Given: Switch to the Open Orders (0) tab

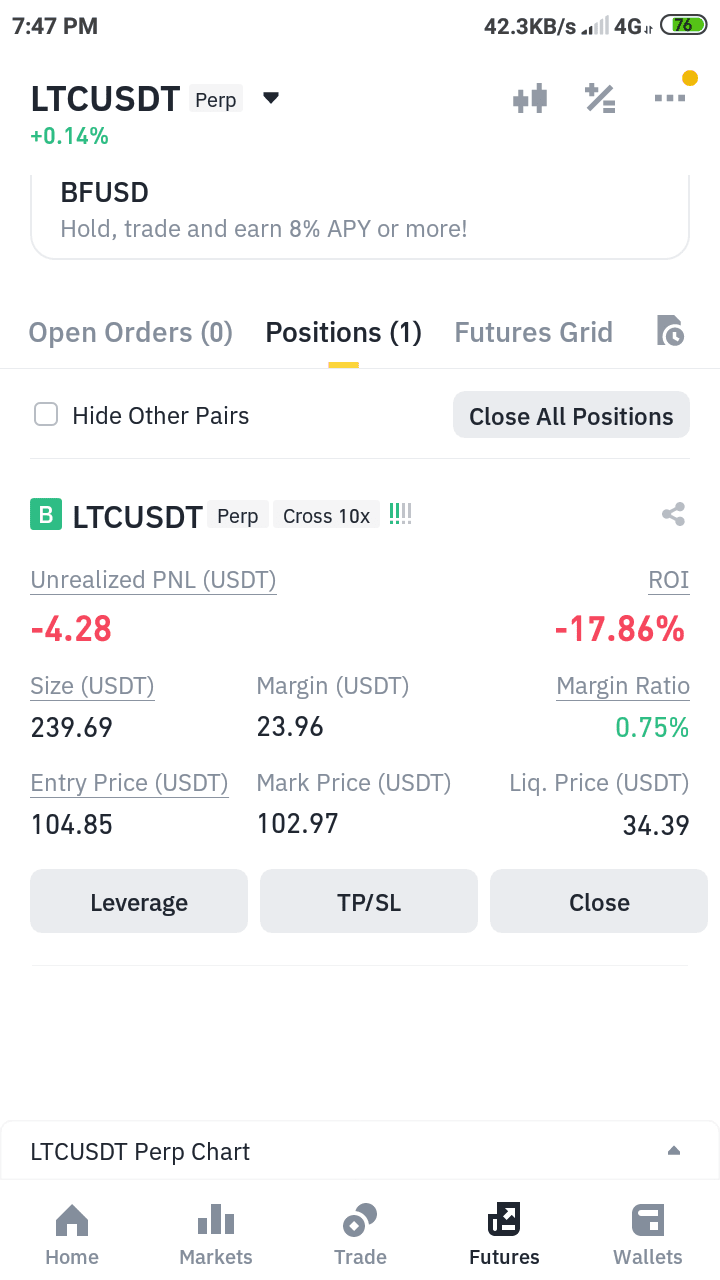Looking at the screenshot, I should pos(131,332).
